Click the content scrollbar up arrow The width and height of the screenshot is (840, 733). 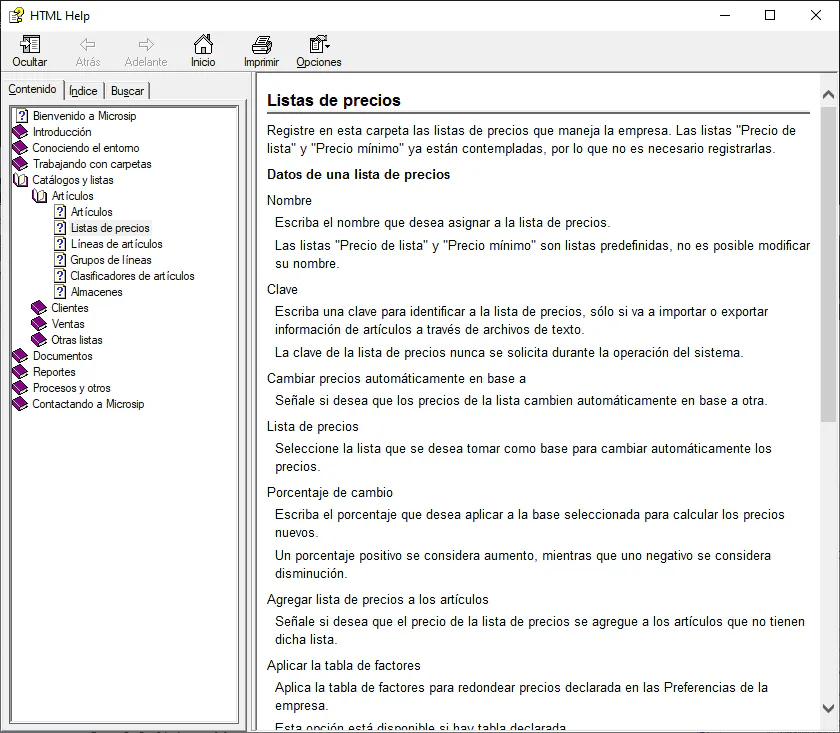828,95
